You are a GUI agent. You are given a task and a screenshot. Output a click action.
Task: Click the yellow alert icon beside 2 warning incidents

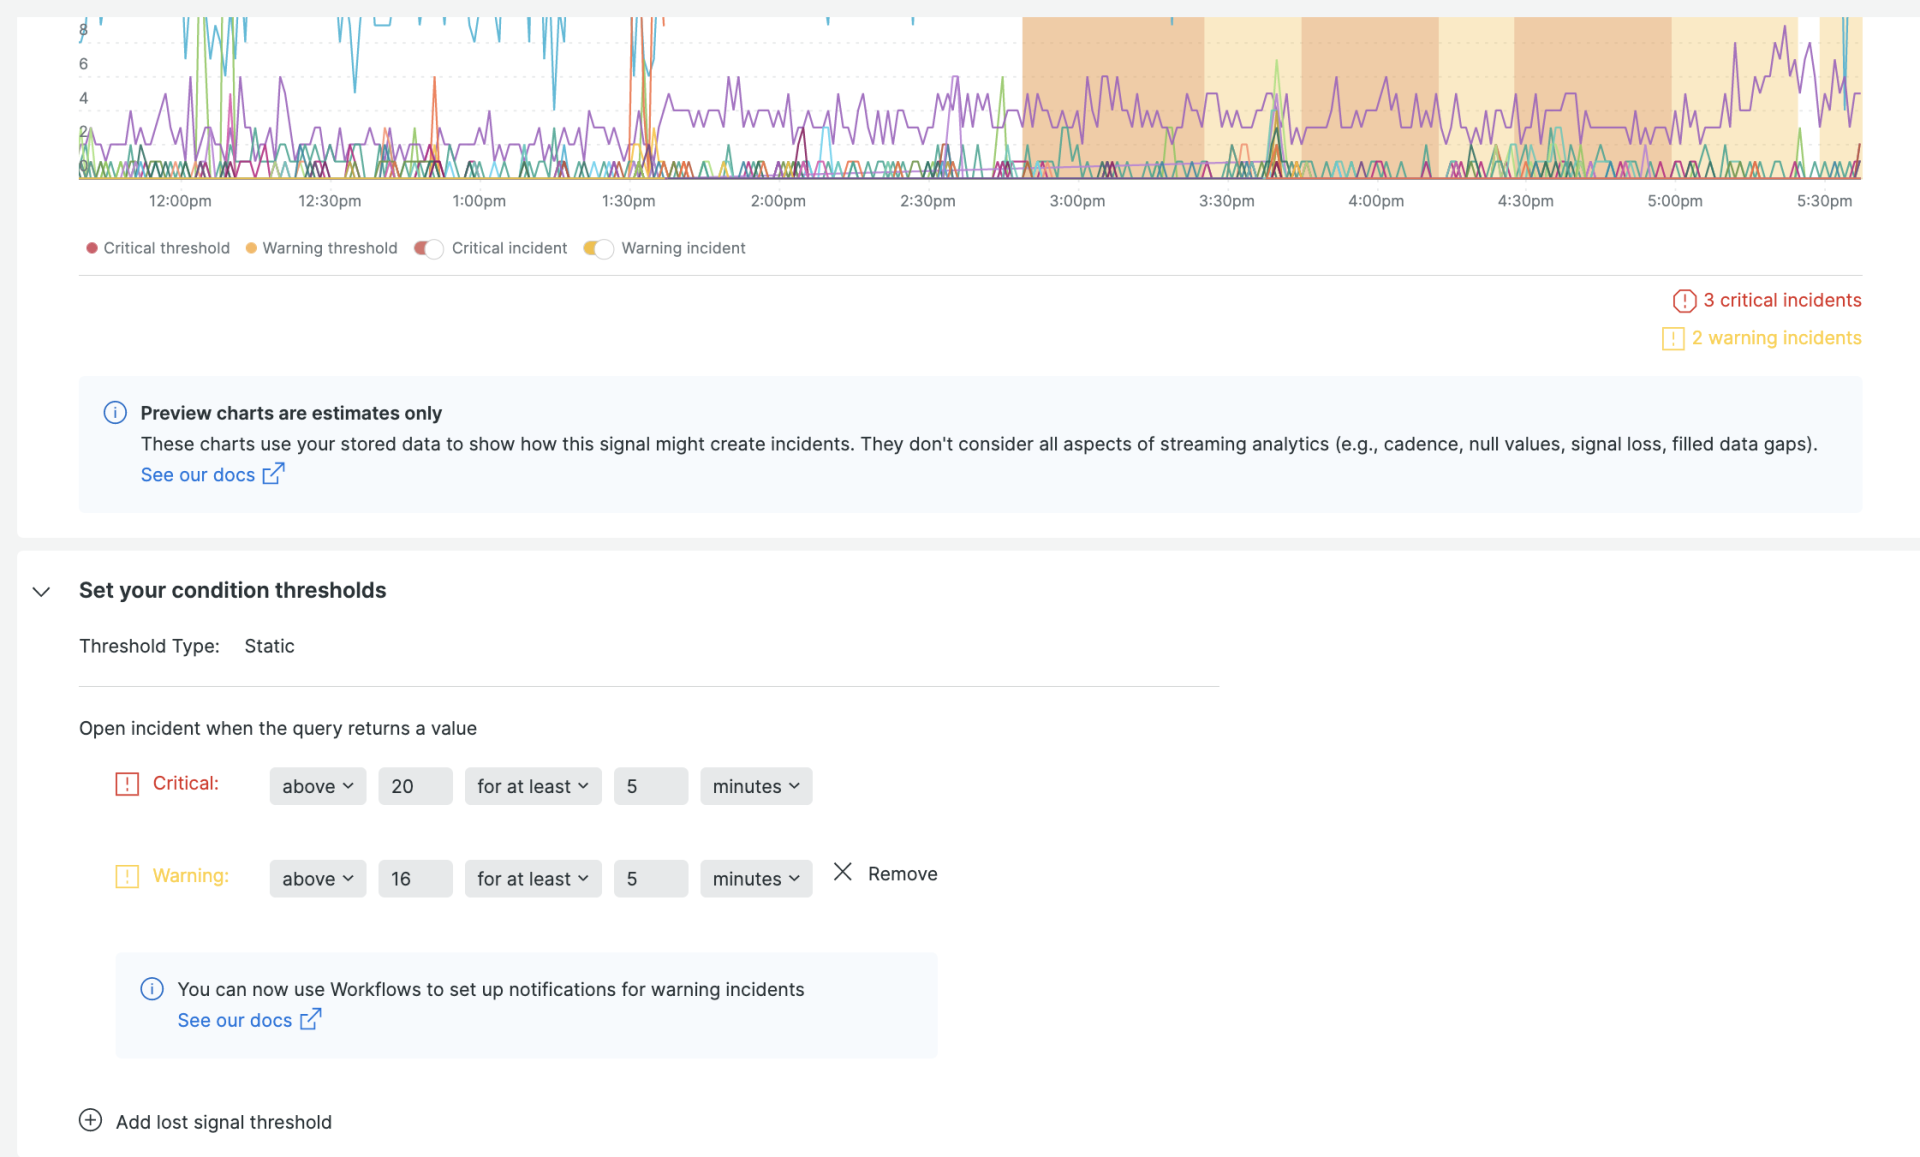point(1672,338)
